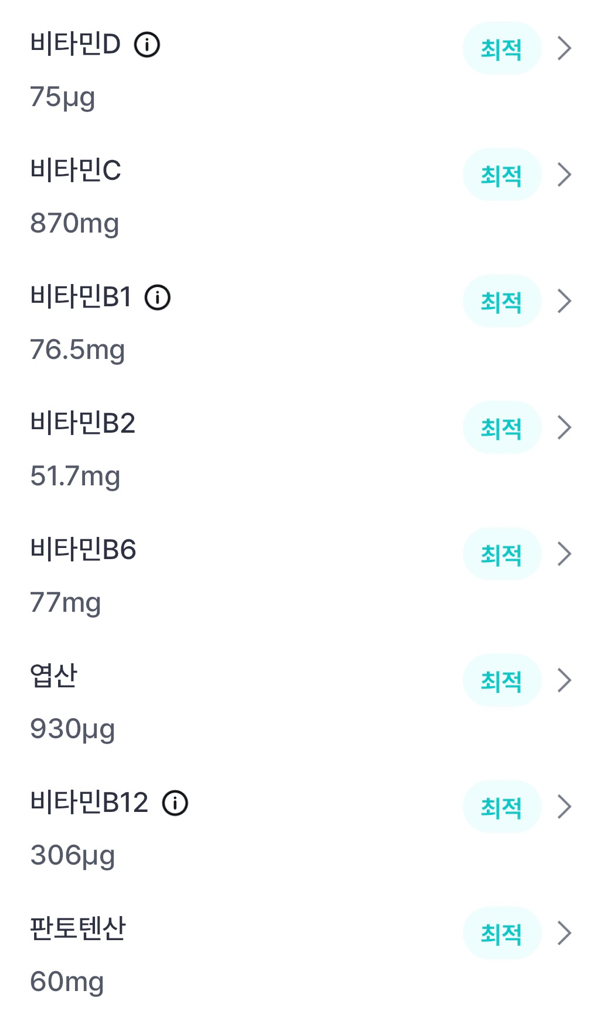Open 비타민B6 details via right arrow
The width and height of the screenshot is (604, 1024).
564,554
